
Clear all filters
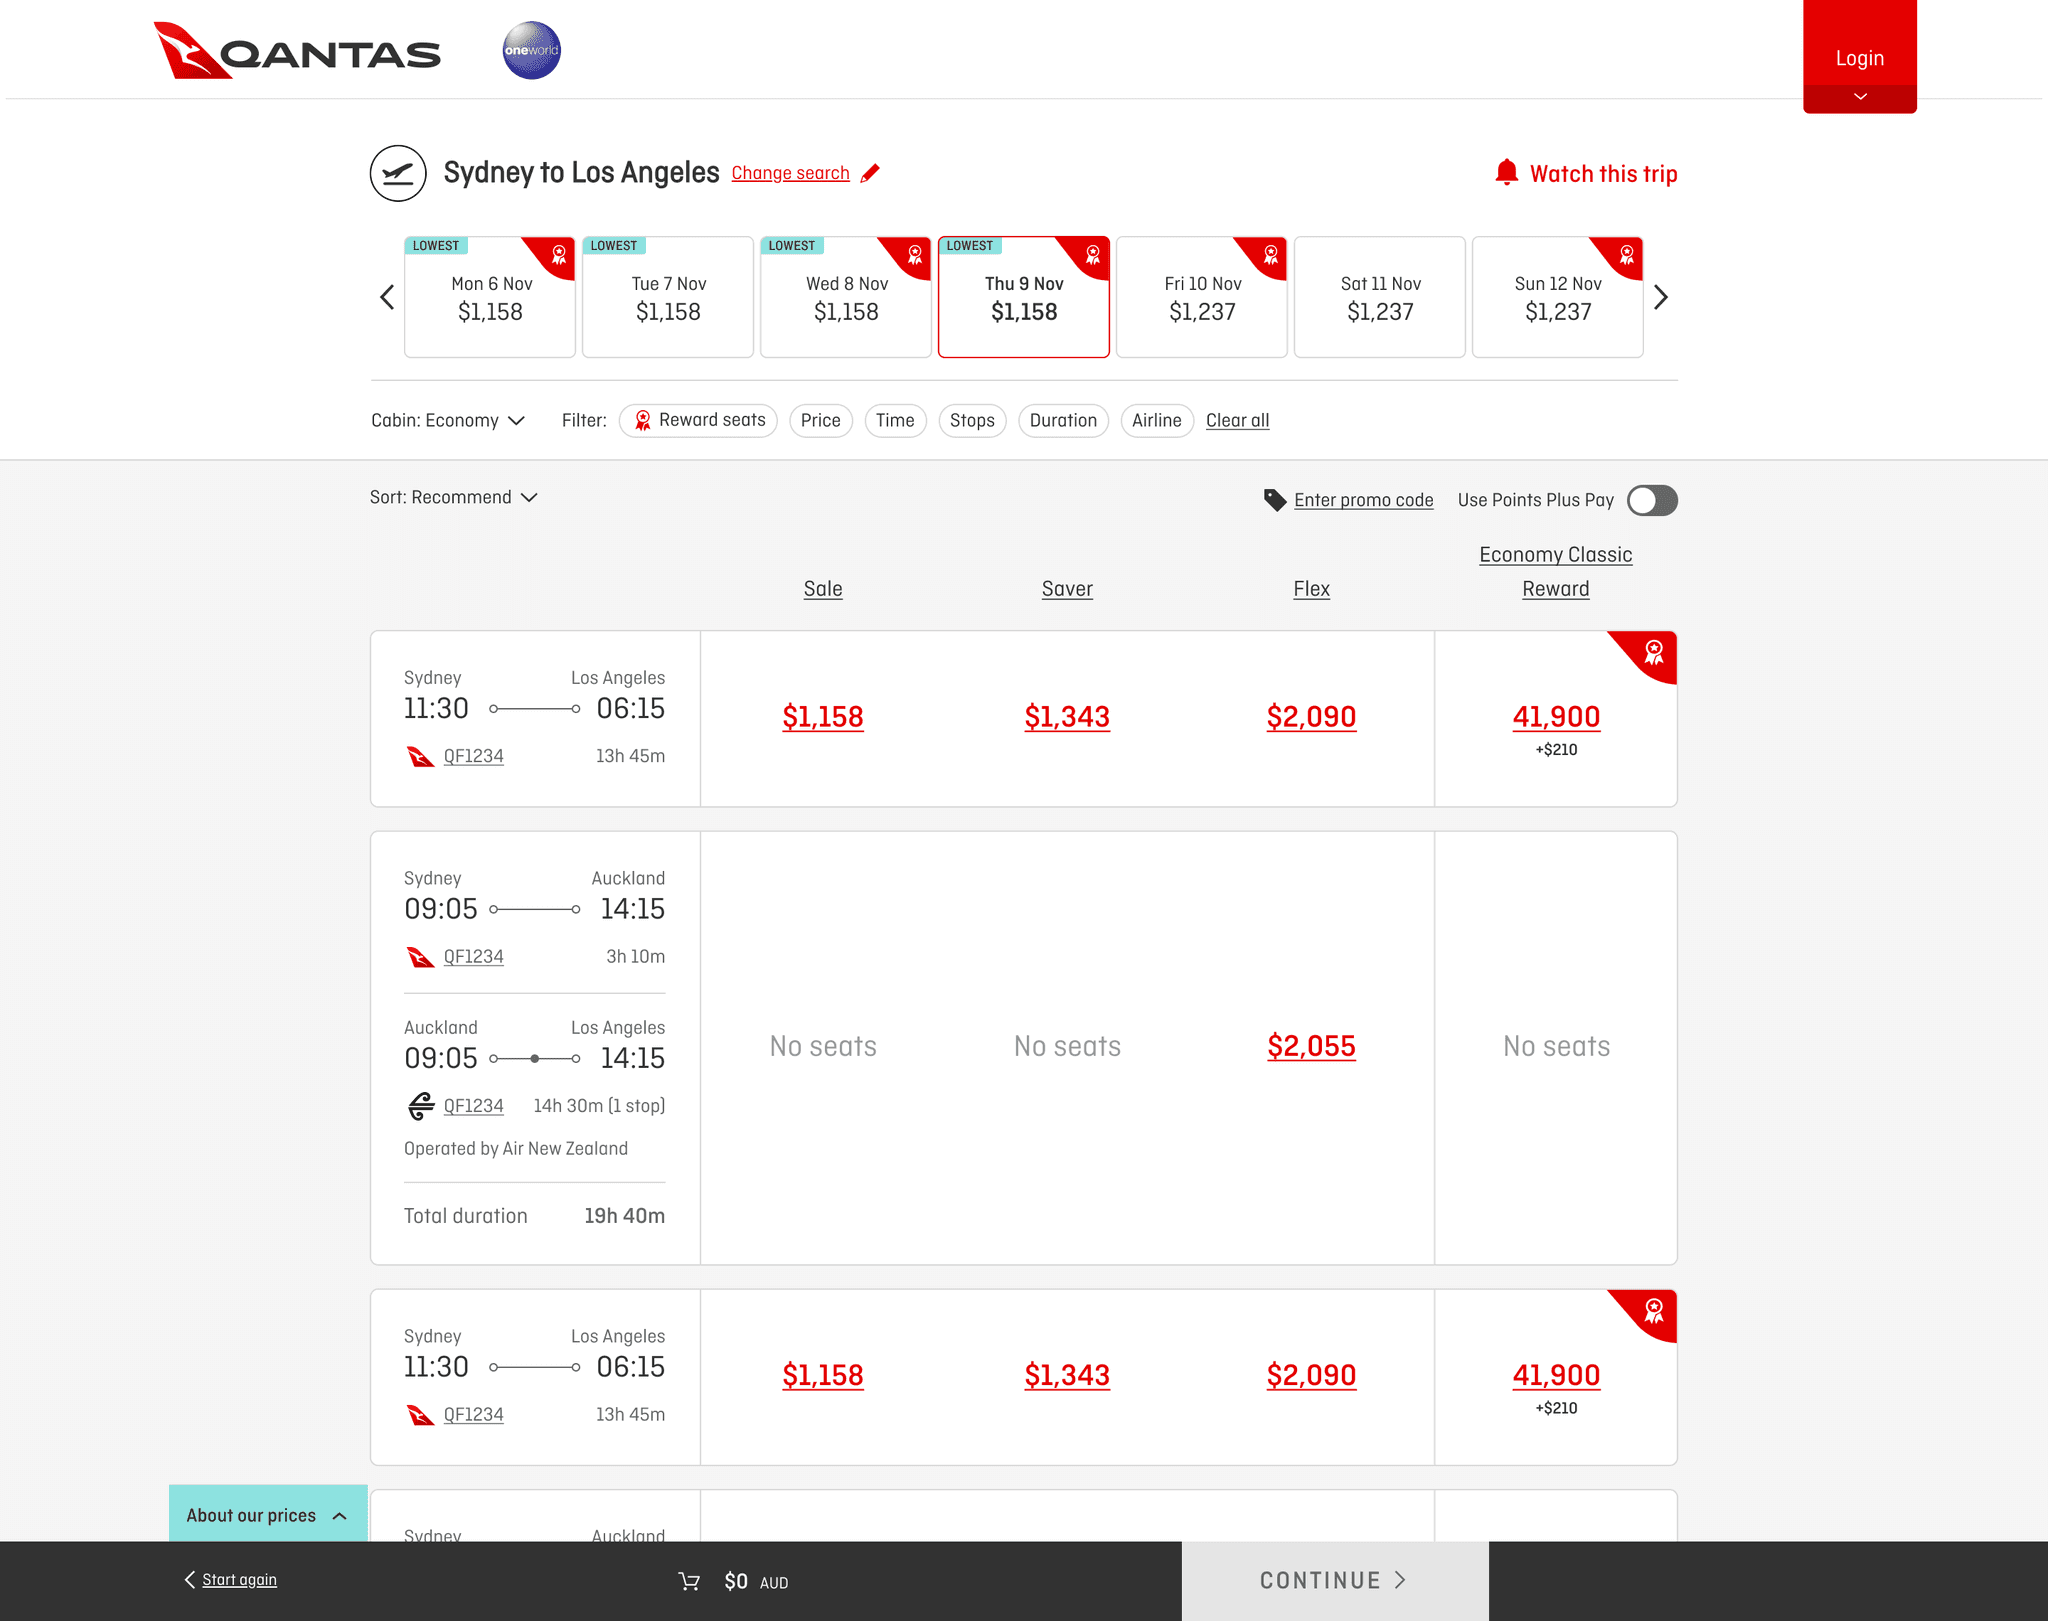click(1237, 421)
